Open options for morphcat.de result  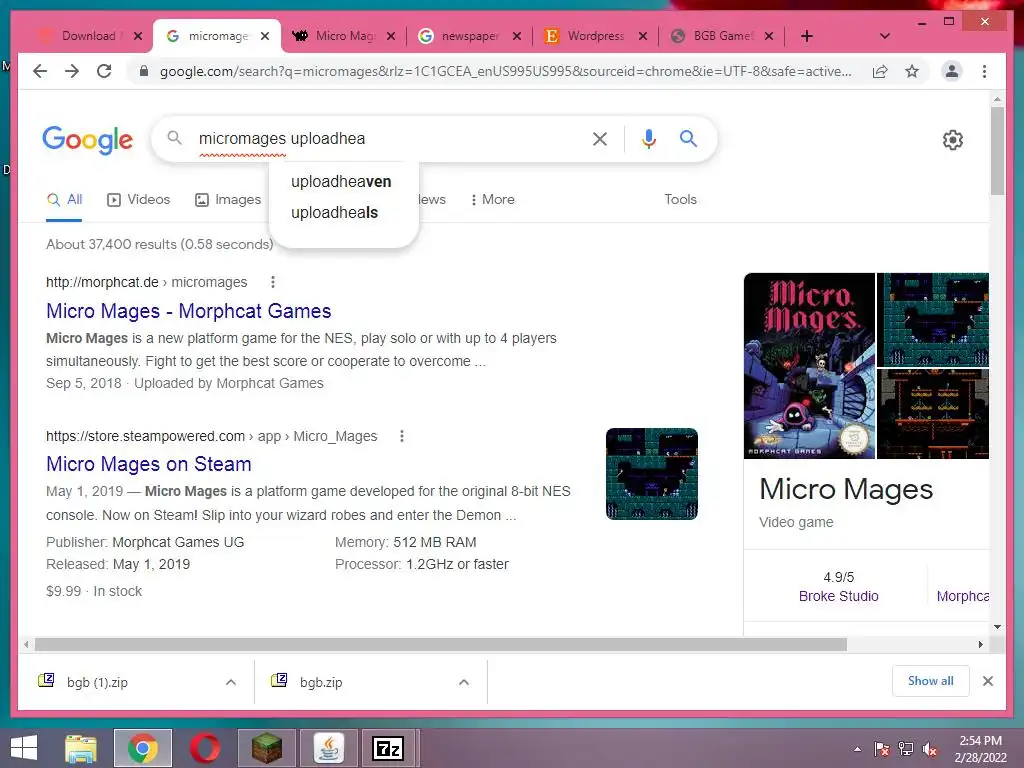click(273, 282)
